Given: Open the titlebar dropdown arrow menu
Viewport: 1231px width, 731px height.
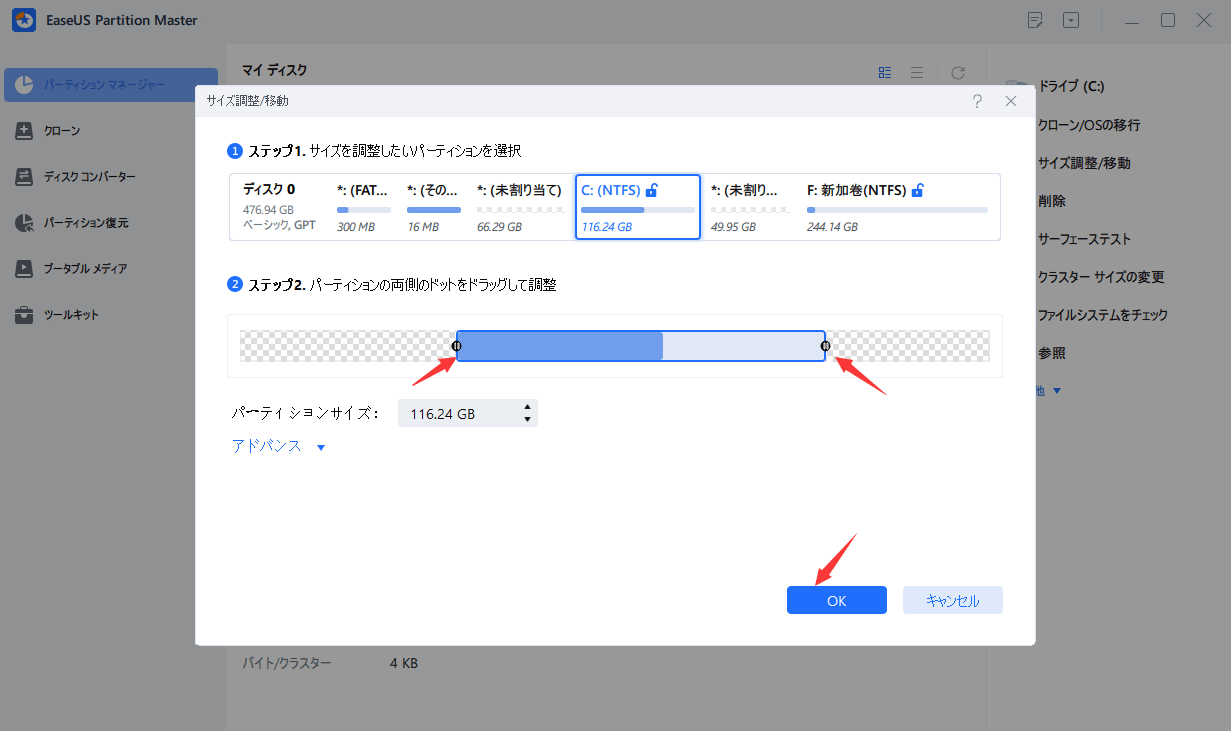Looking at the screenshot, I should [x=1070, y=19].
